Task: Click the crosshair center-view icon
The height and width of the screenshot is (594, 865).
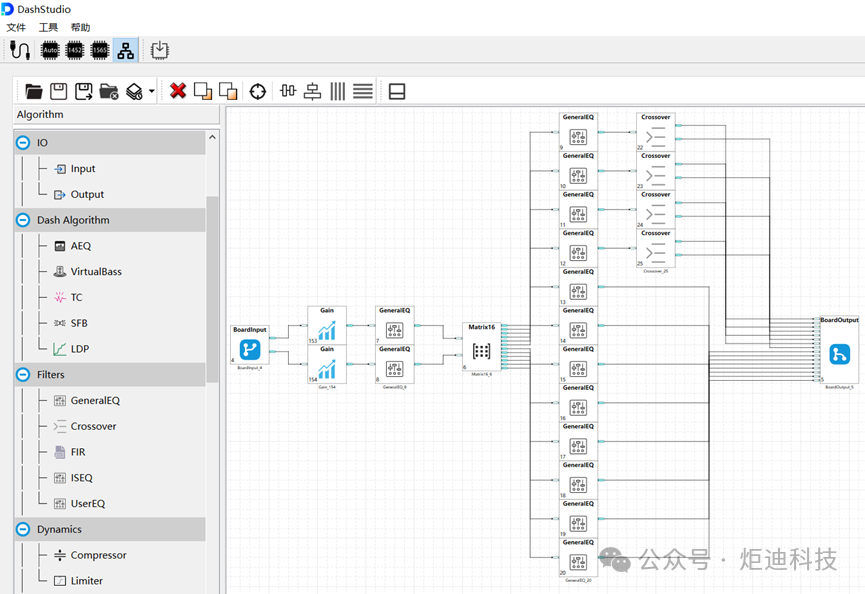Action: (x=258, y=91)
